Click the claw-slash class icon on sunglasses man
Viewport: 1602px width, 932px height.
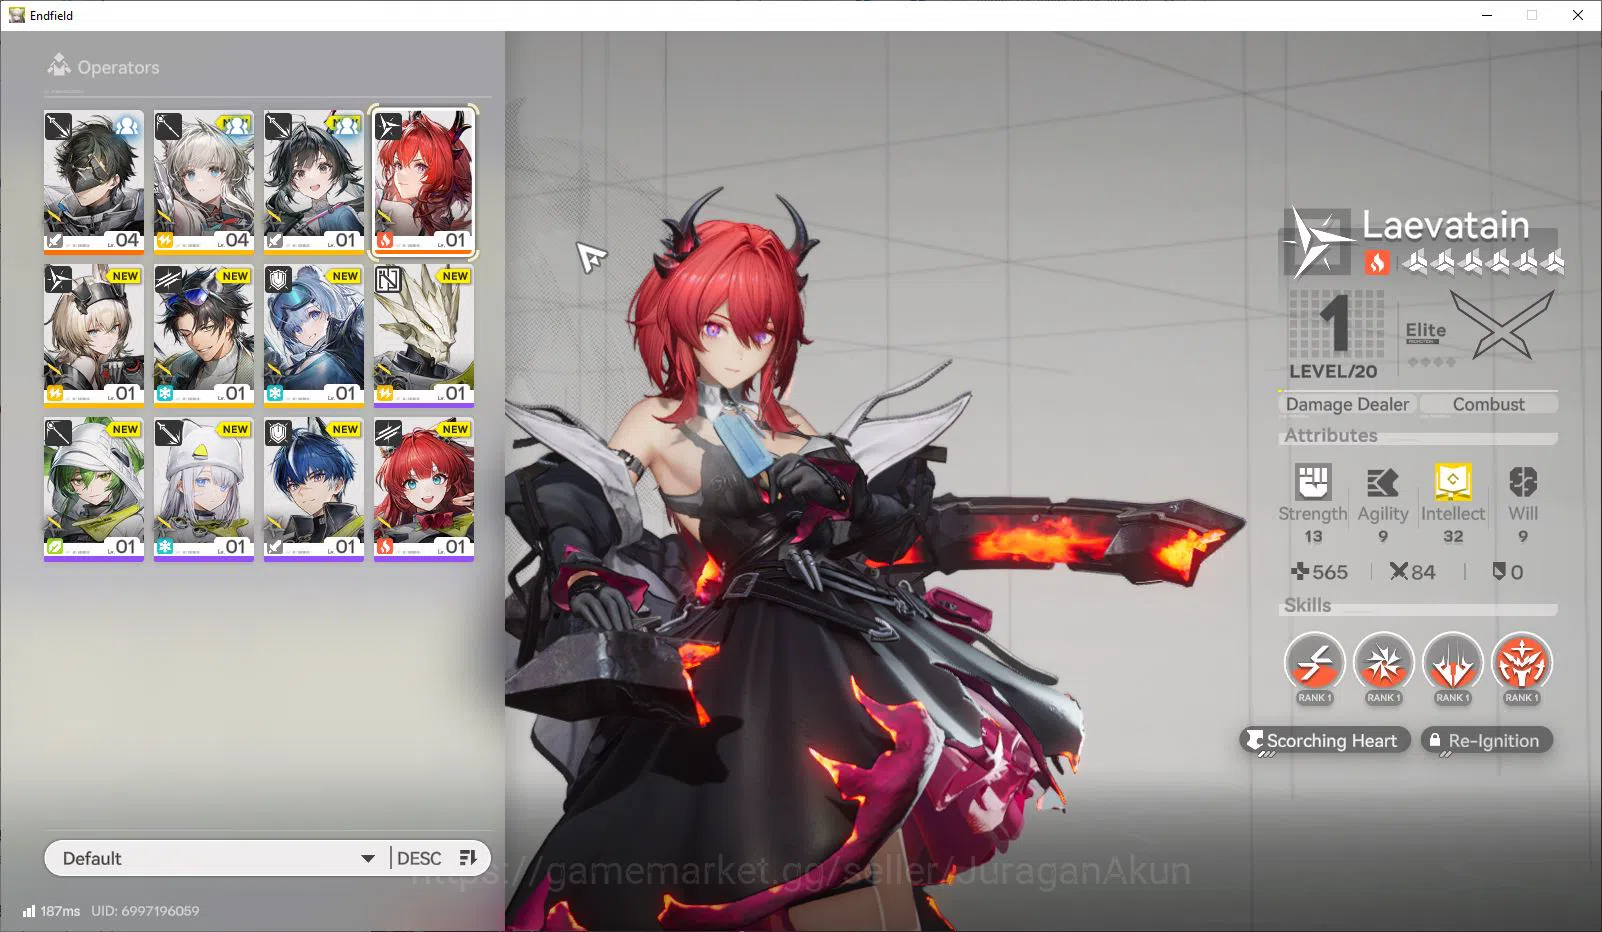click(x=169, y=280)
